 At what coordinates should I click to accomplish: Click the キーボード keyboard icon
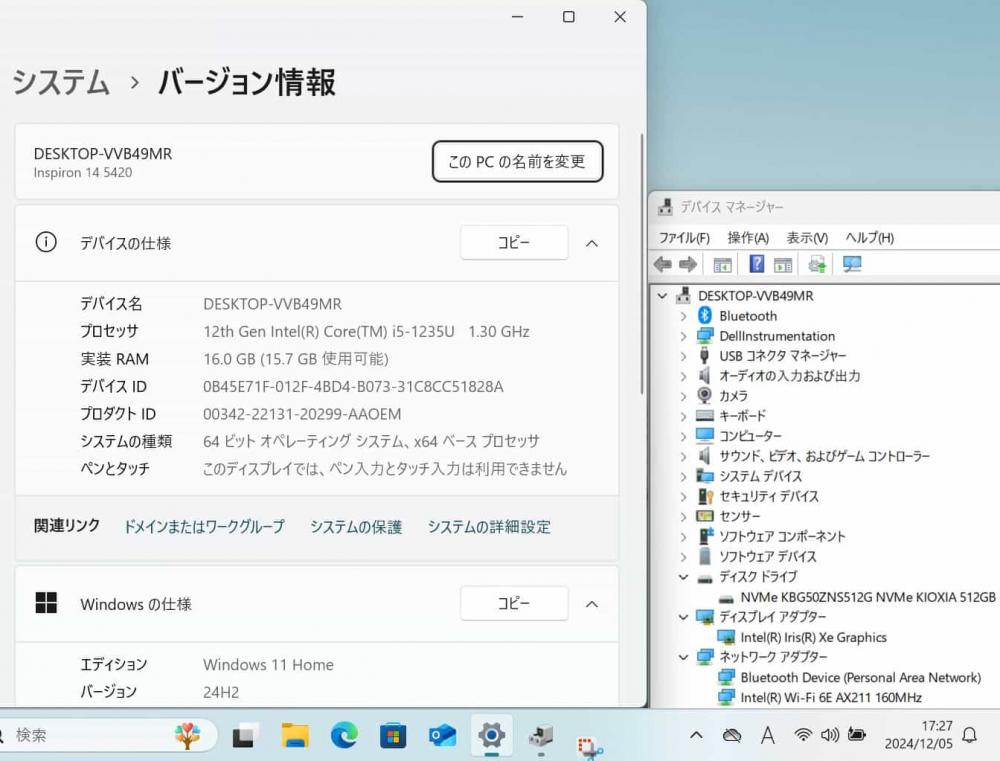click(705, 415)
